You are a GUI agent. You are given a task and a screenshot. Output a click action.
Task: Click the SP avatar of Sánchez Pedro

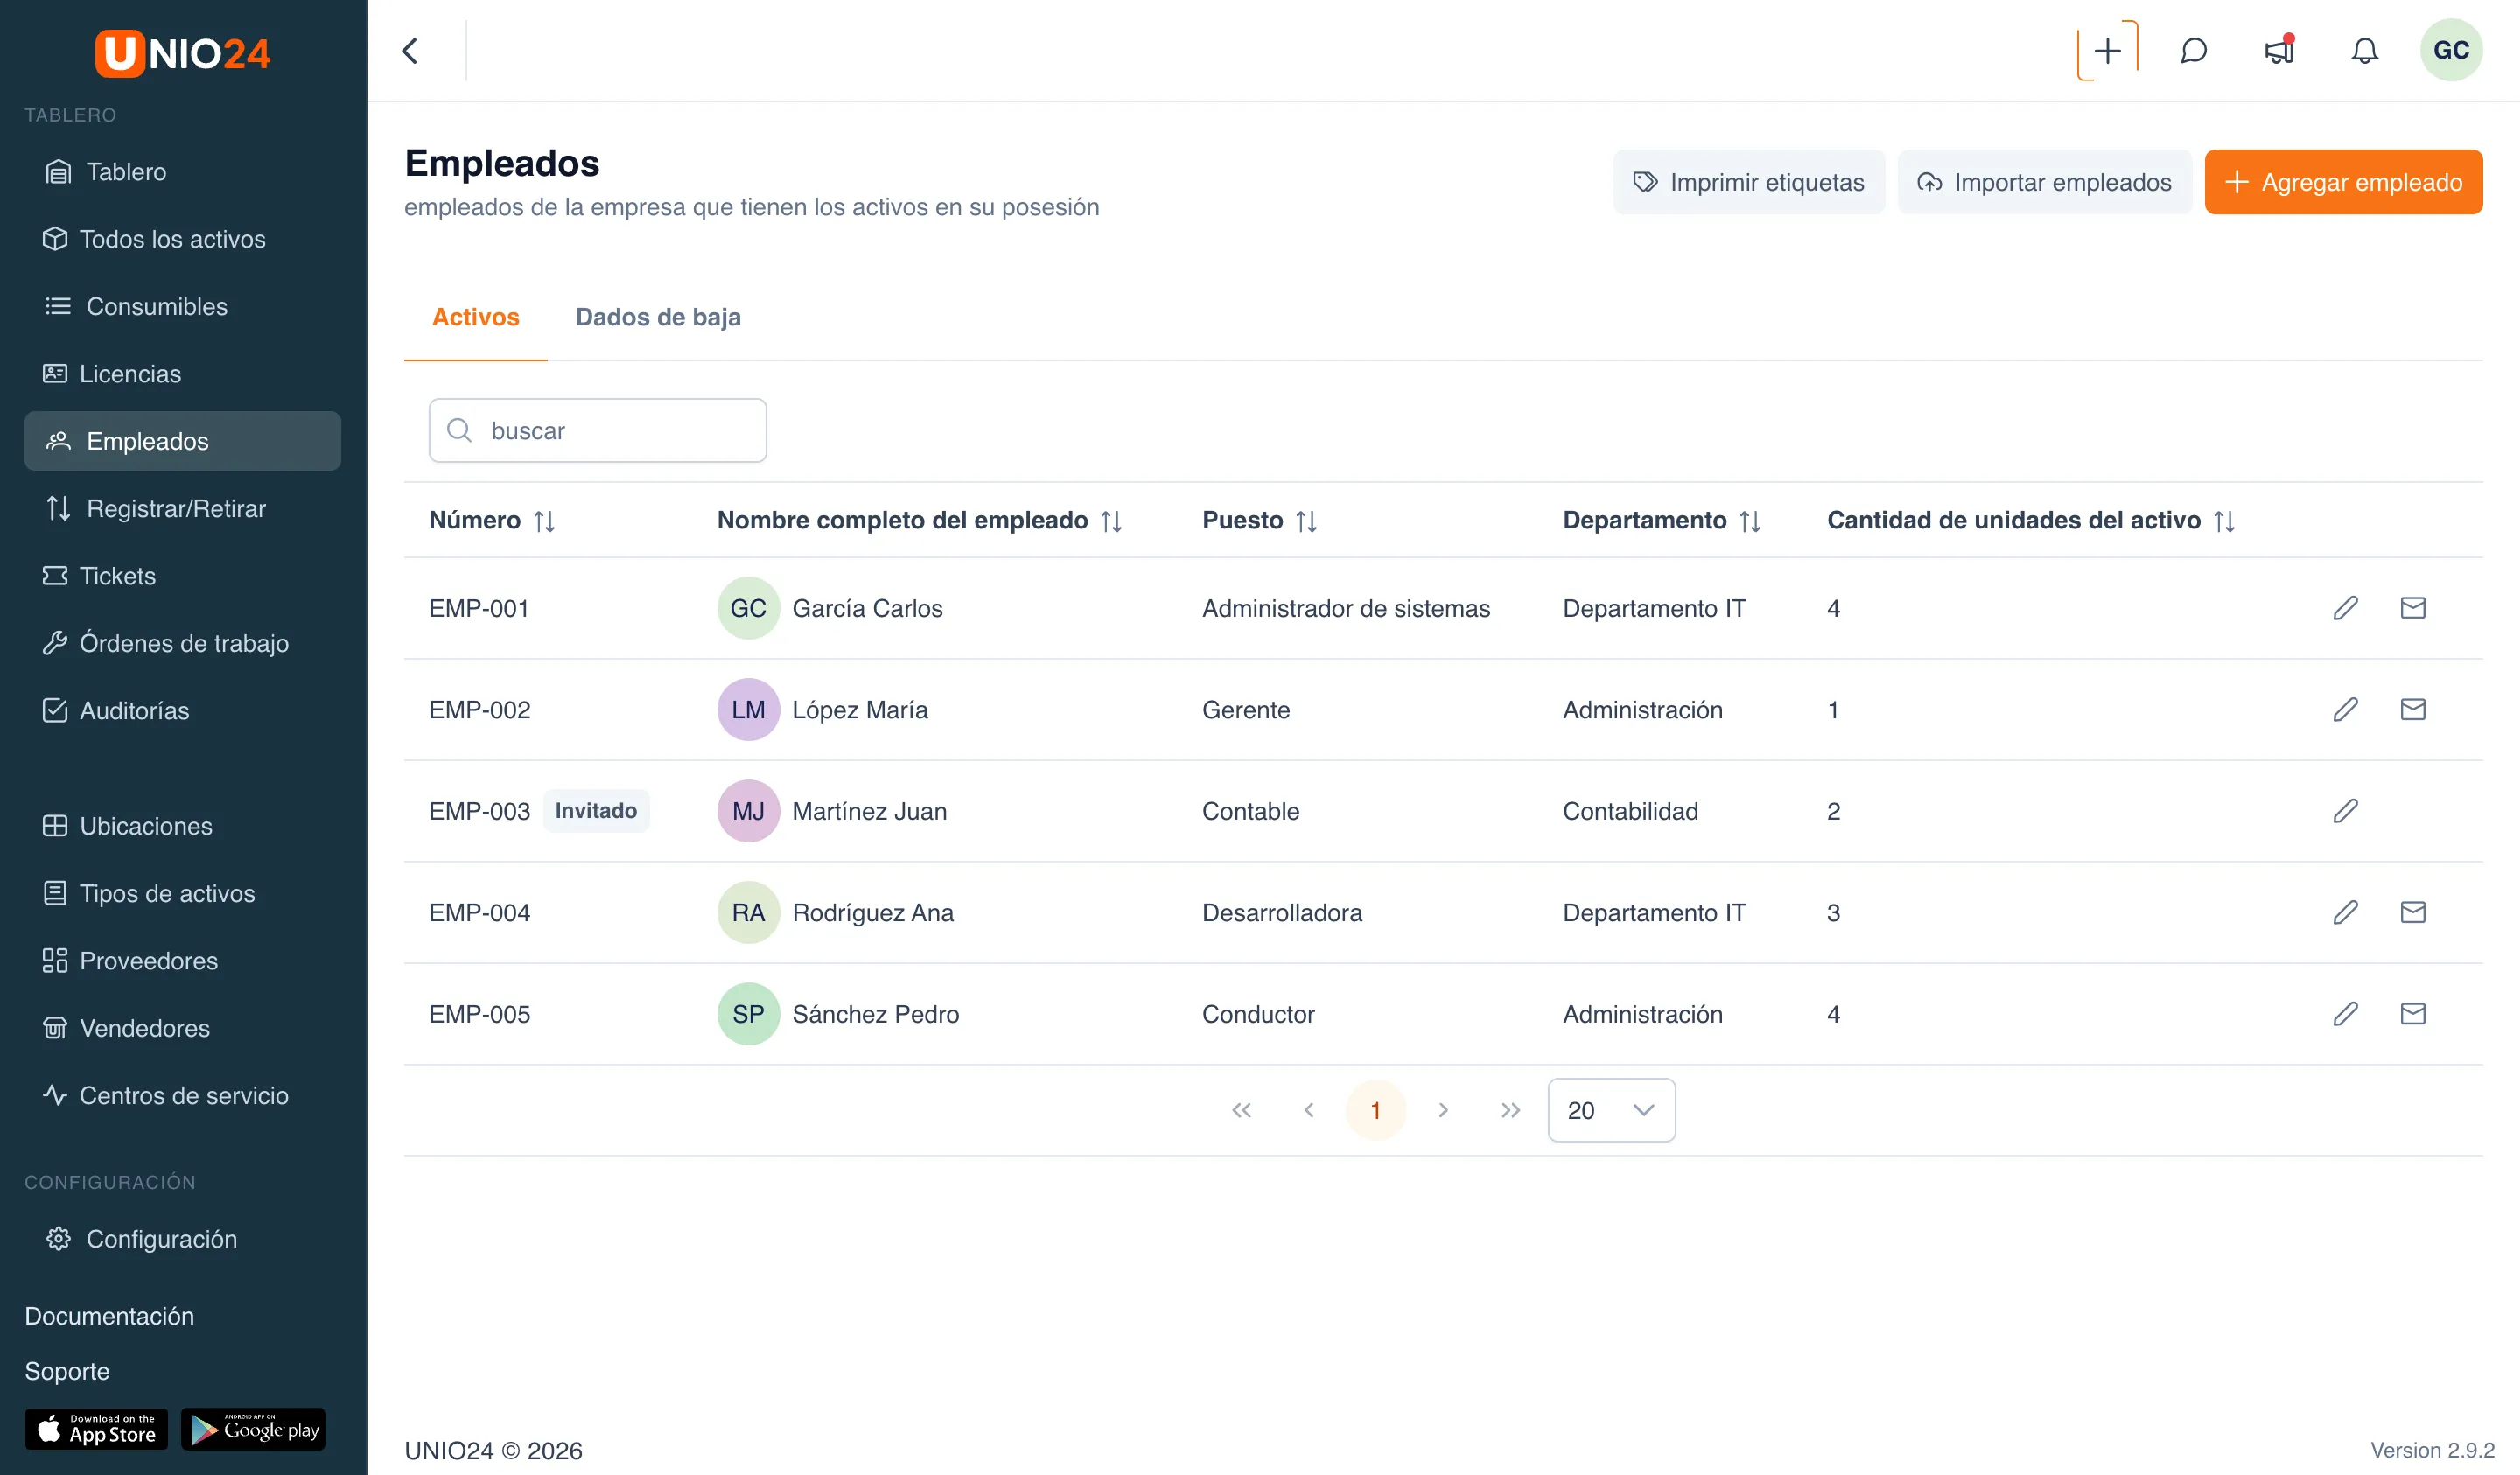click(748, 1014)
